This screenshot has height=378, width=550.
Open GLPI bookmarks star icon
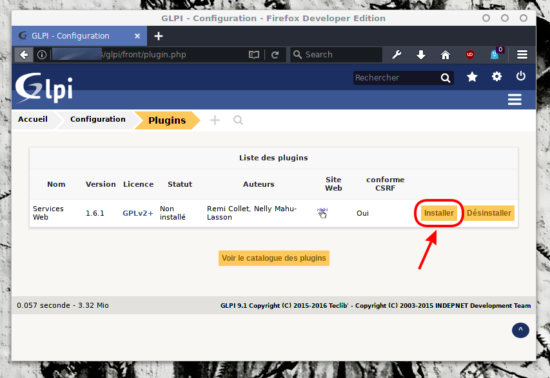point(472,77)
